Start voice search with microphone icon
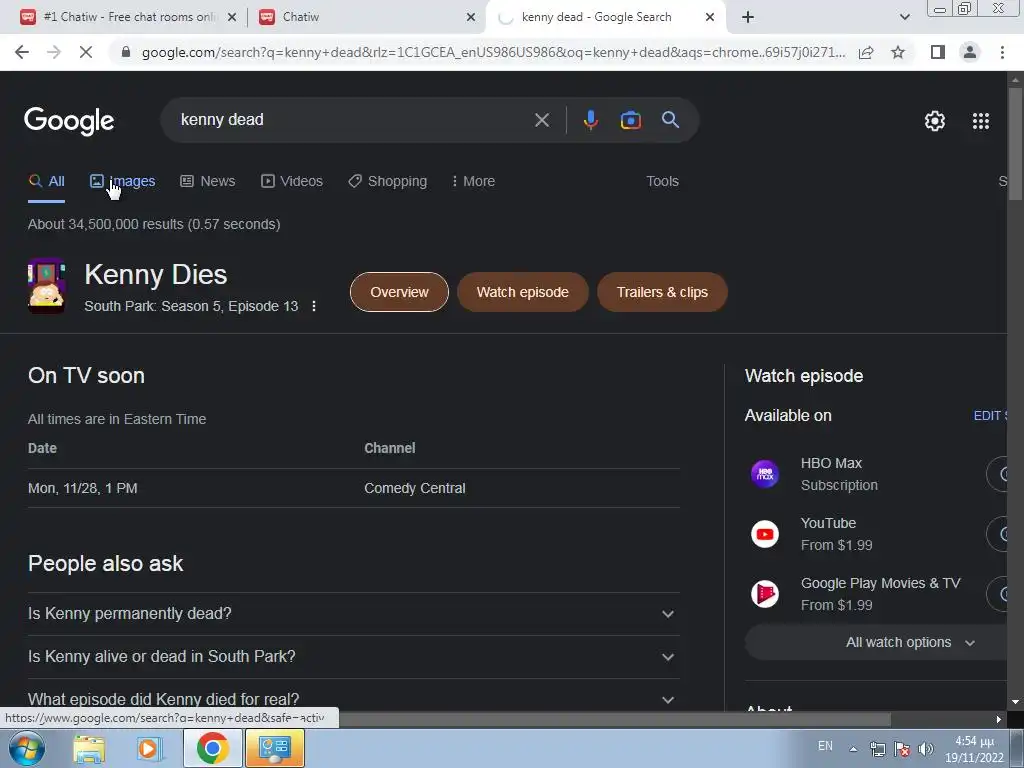 tap(590, 120)
